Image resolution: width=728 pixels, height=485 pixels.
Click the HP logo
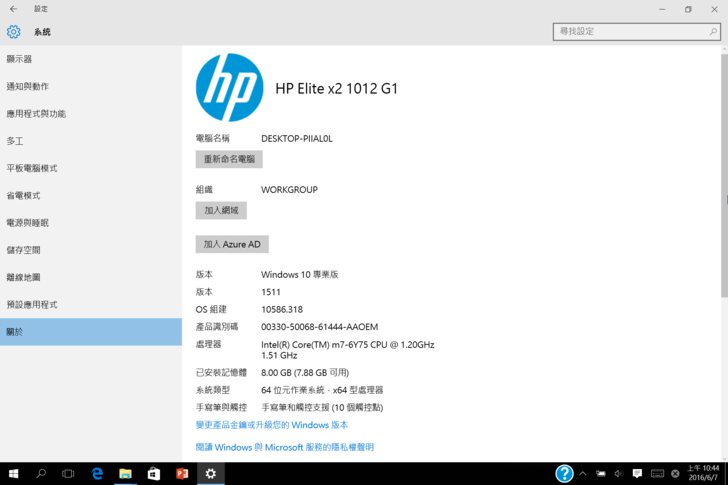click(229, 88)
